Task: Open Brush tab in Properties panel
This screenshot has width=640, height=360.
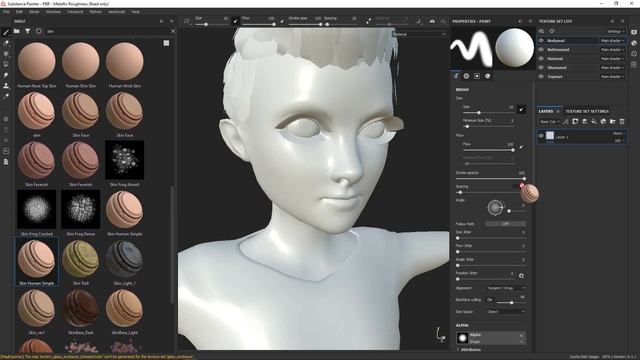Action: pyautogui.click(x=456, y=76)
